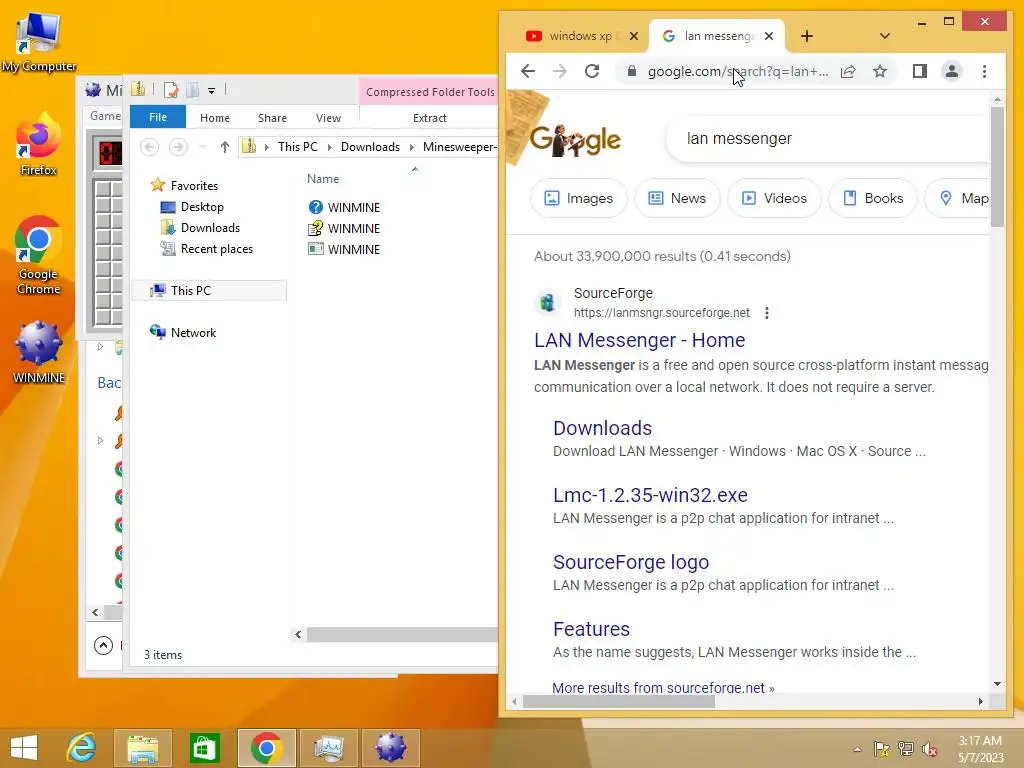
Task: Open the SourceForge logo link
Action: tap(631, 562)
